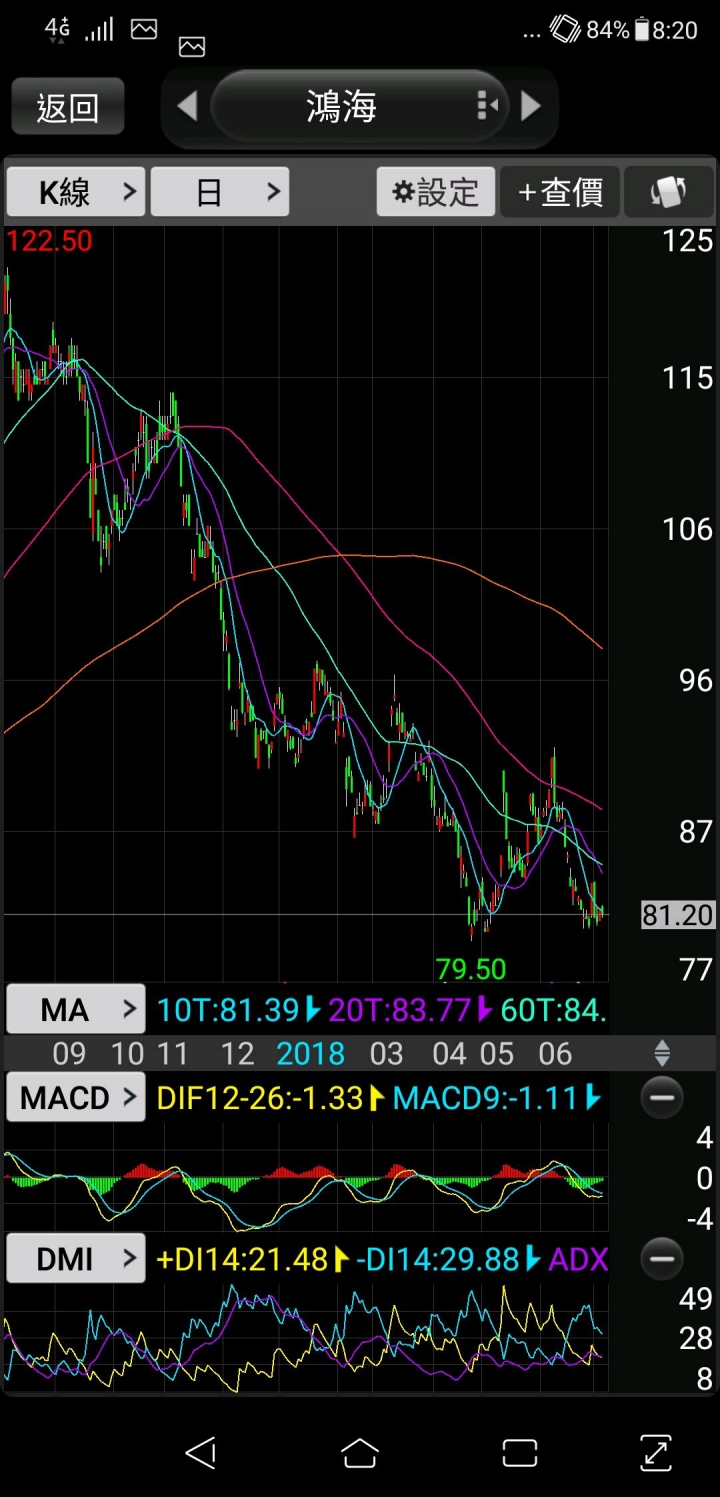Tap the up-down resize arrows on date axis
Screen dimensions: 720x1497
pos(662,1053)
